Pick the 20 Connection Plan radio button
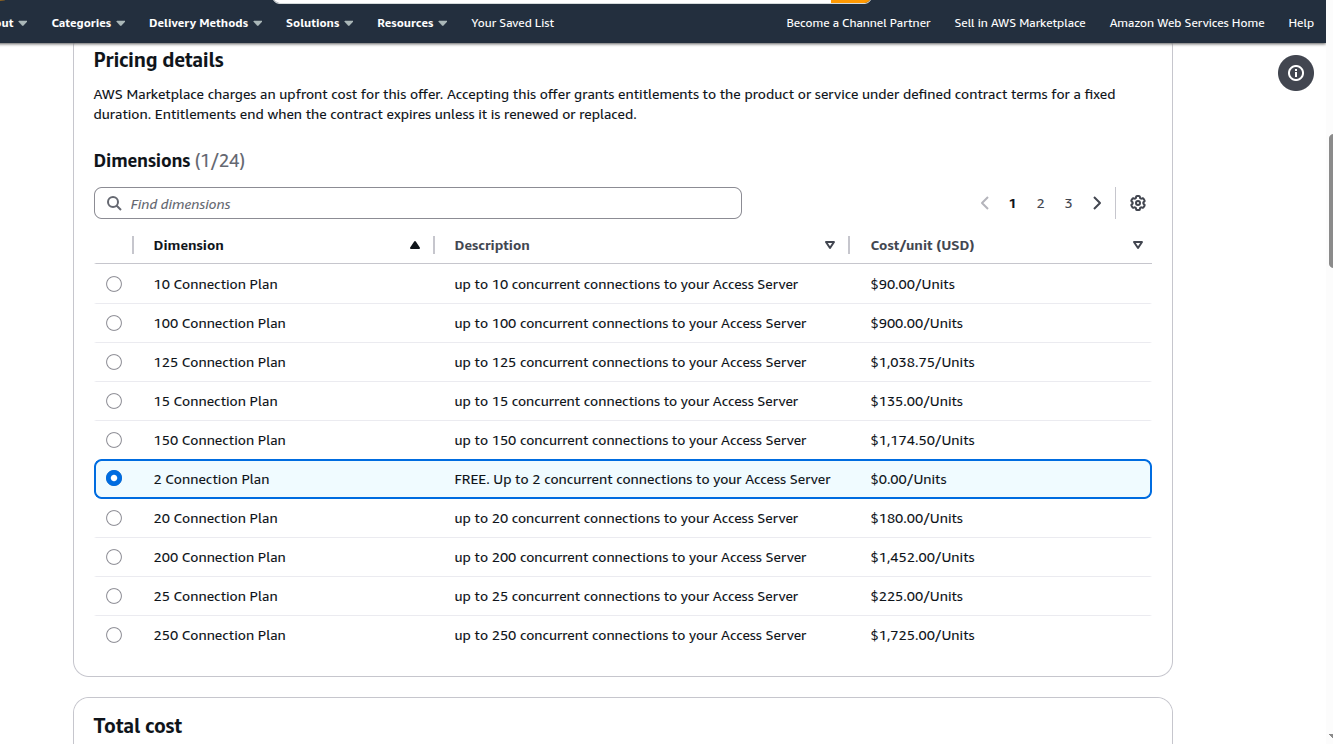 point(114,518)
